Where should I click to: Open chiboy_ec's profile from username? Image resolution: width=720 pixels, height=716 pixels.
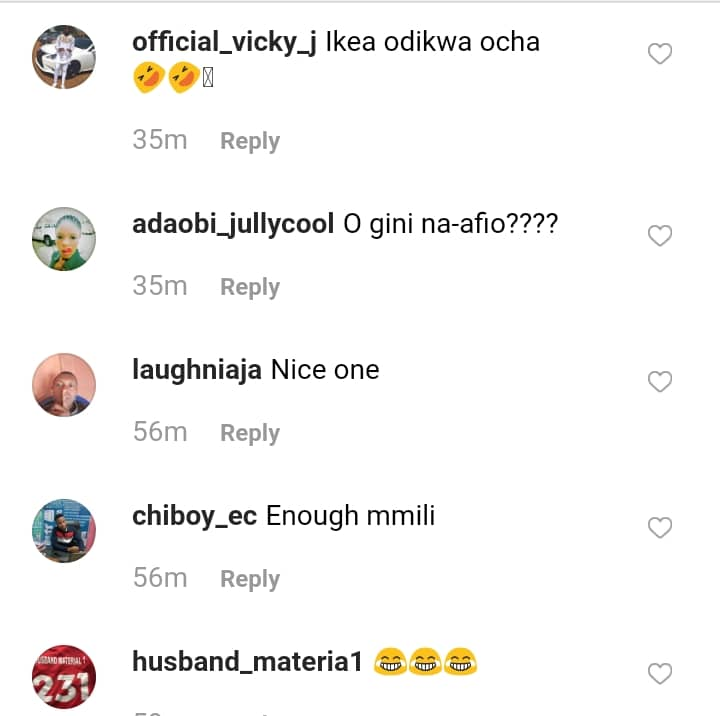pyautogui.click(x=195, y=516)
